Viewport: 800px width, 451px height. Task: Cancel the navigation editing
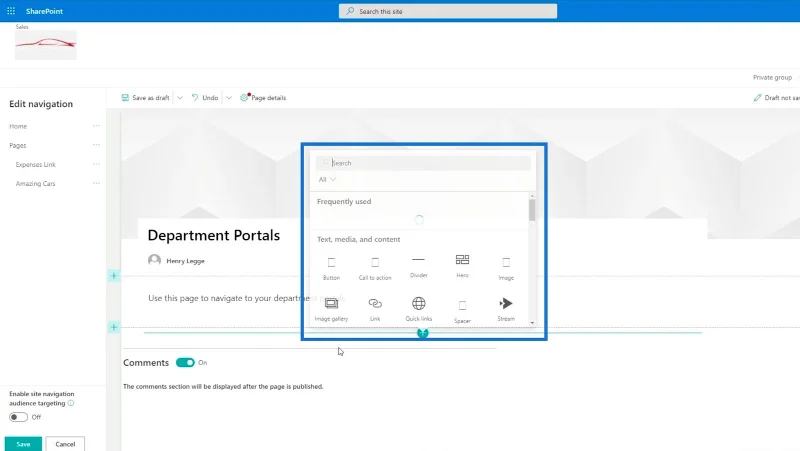[65, 444]
